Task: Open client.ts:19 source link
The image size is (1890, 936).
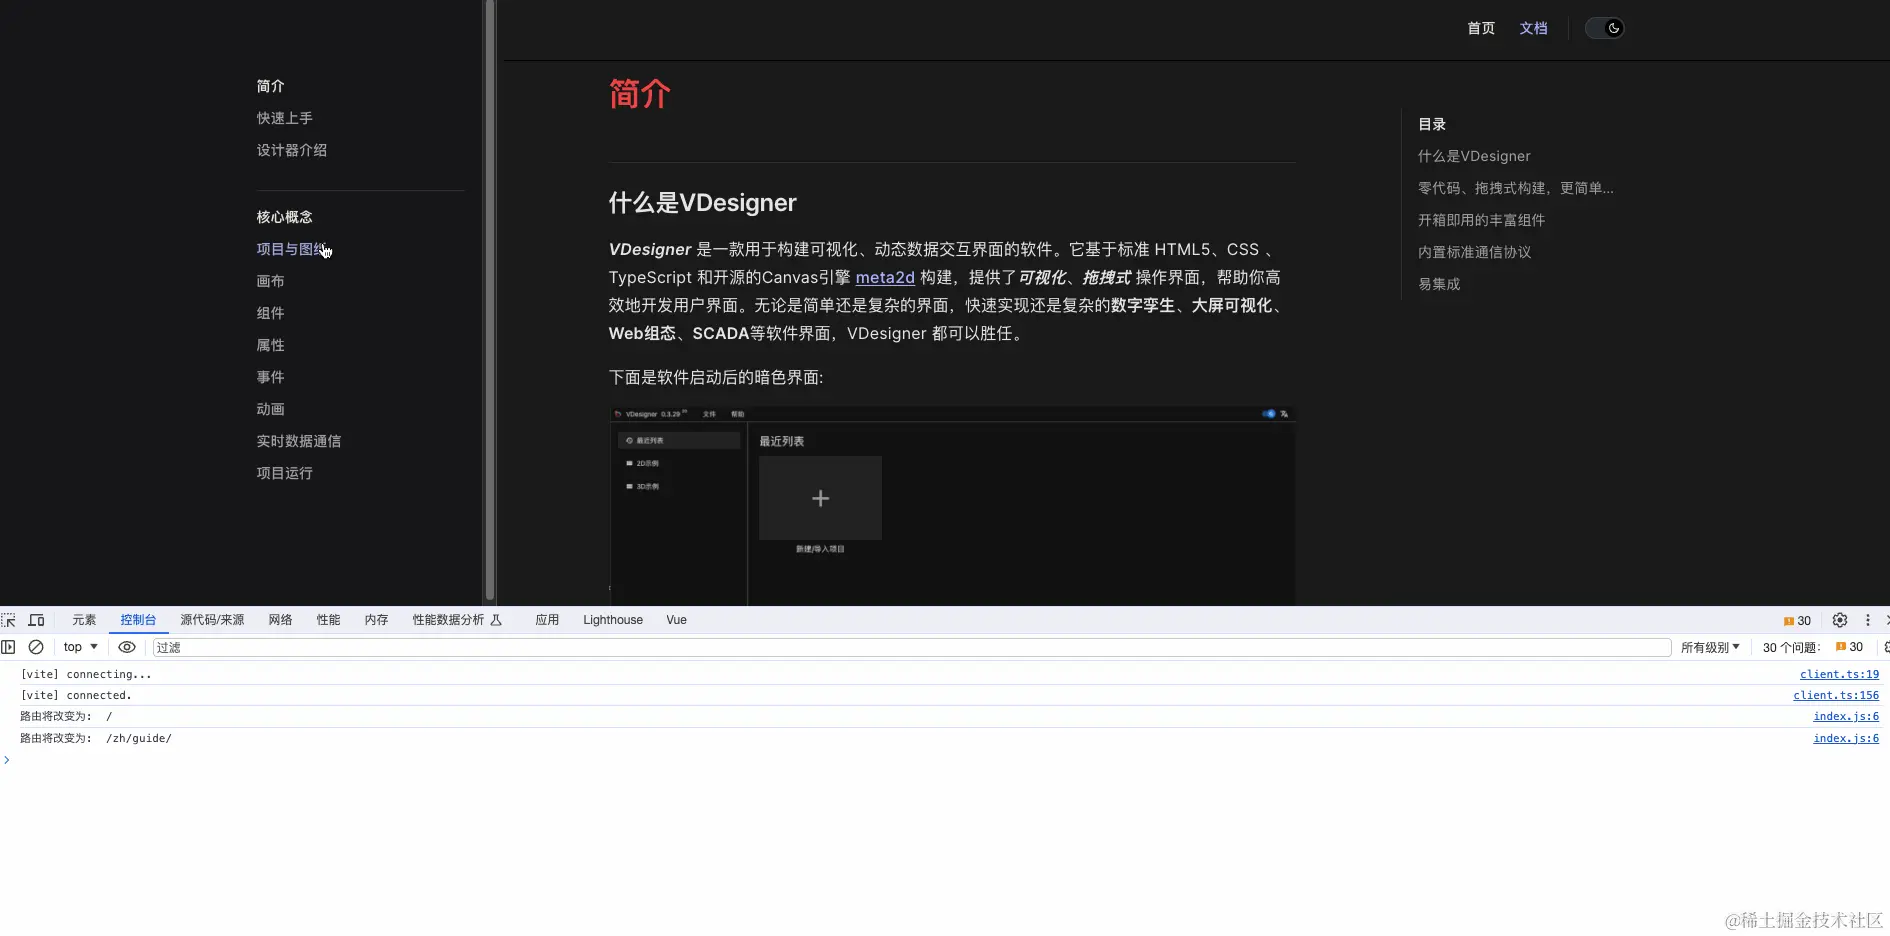Action: point(1839,674)
